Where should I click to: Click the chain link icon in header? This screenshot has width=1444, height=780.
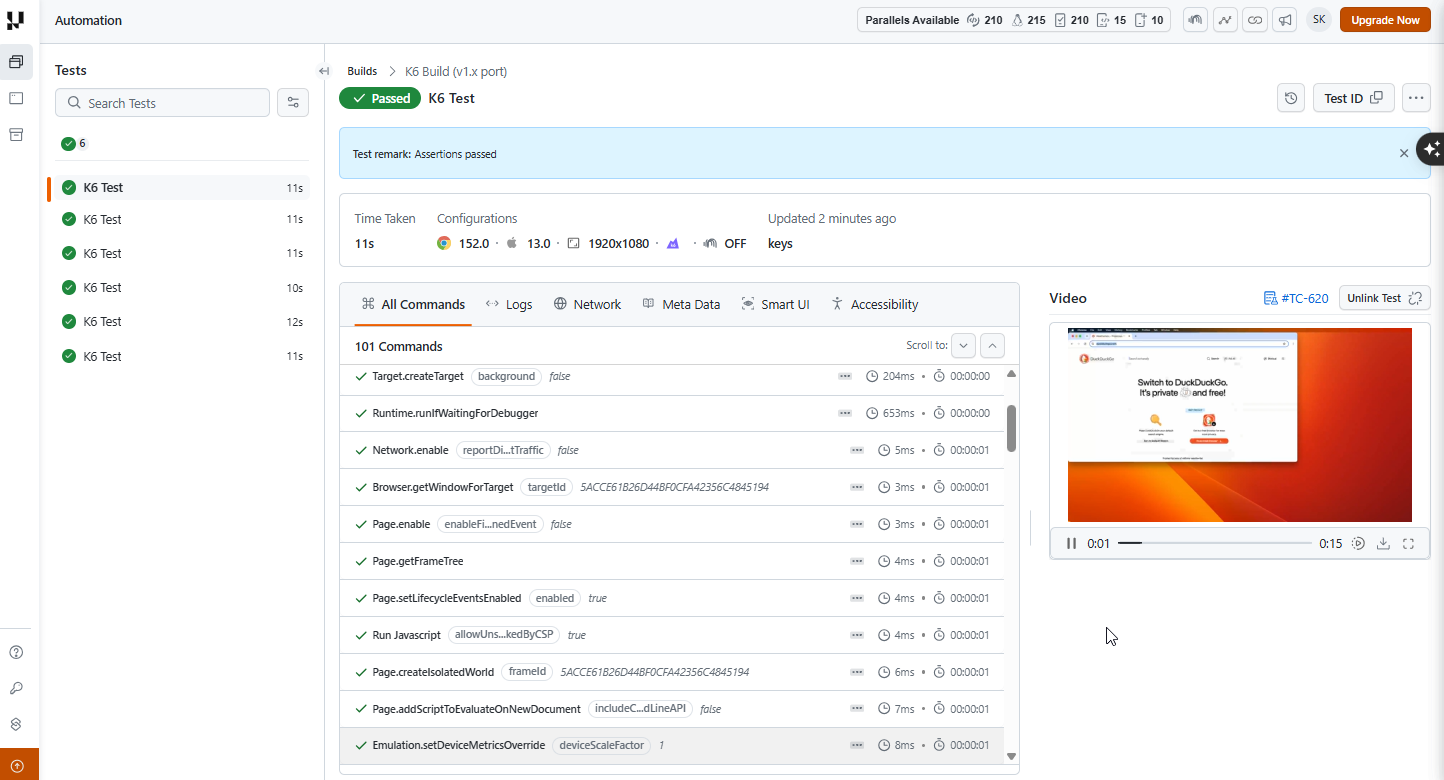pos(1255,20)
